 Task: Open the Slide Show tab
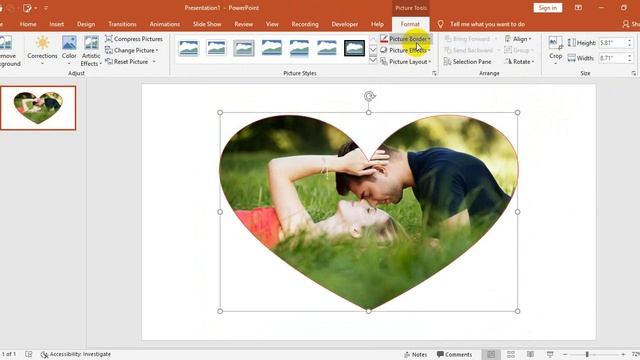click(207, 24)
